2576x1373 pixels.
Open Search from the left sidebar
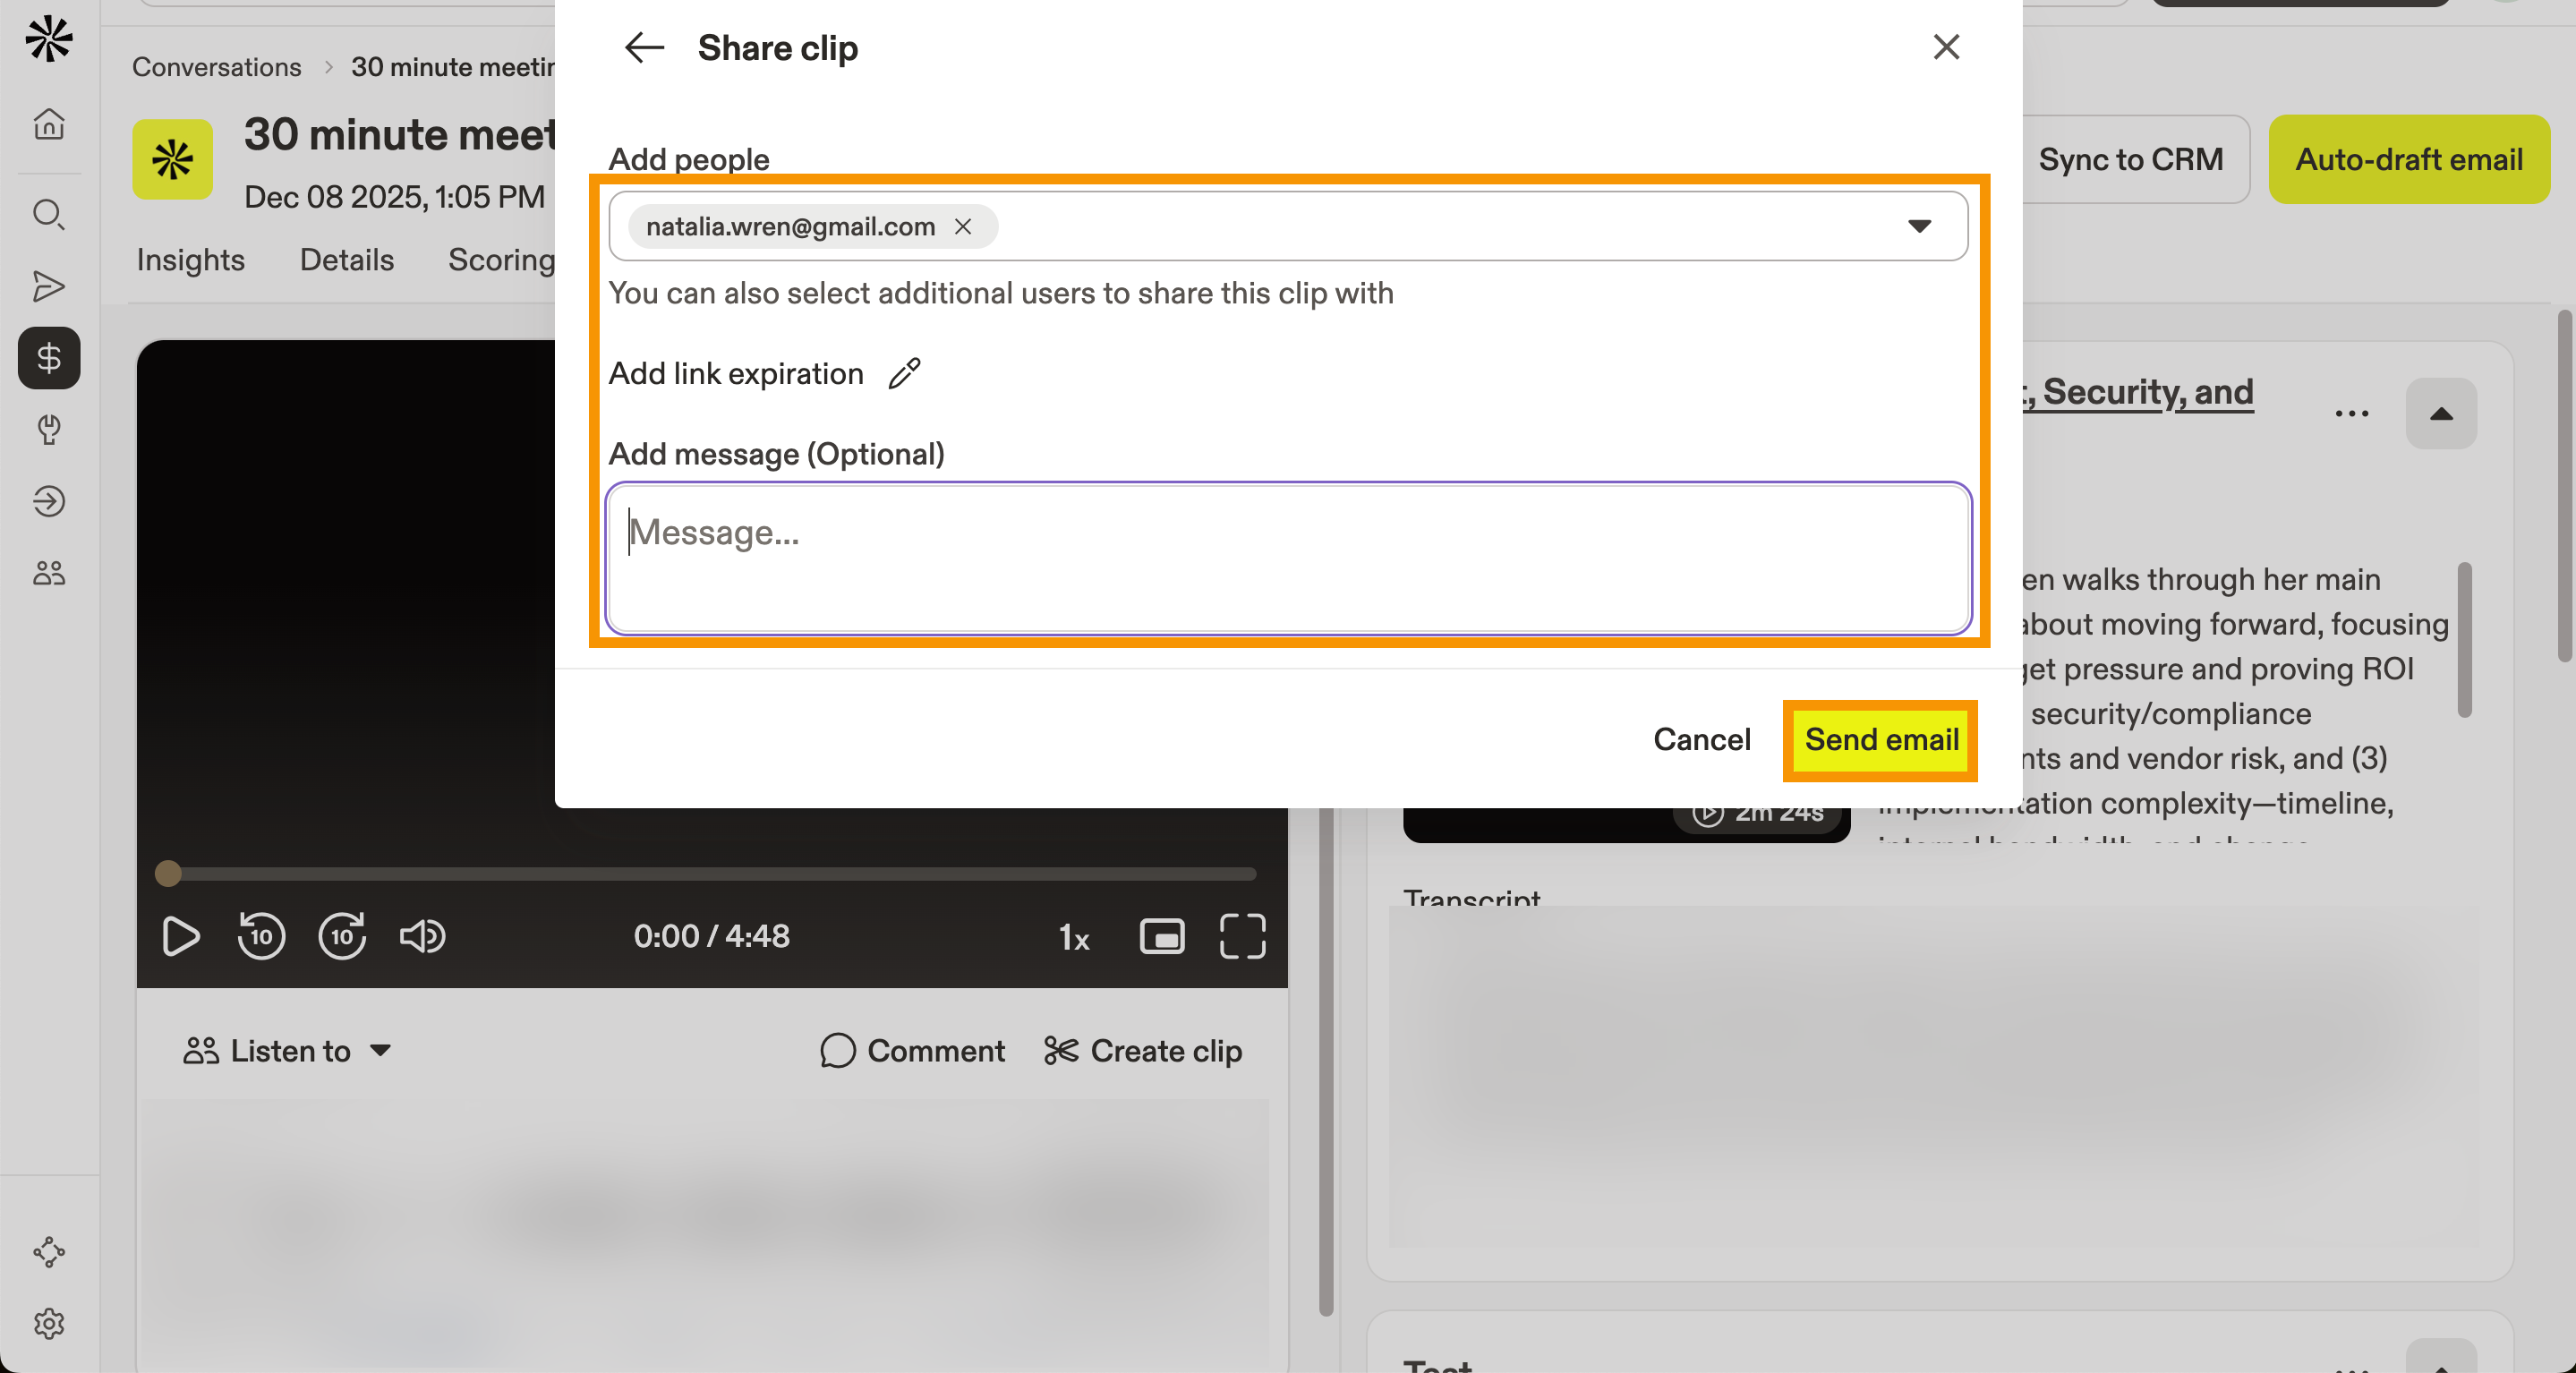click(x=48, y=214)
